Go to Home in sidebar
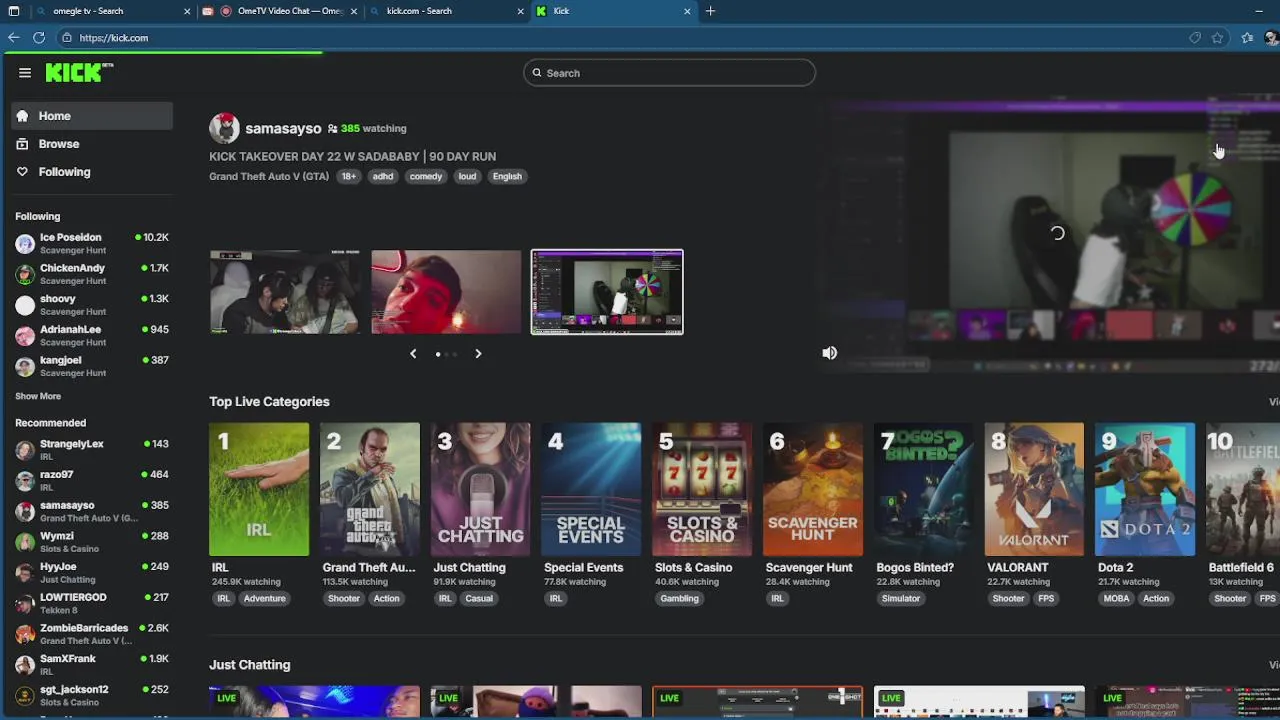 pyautogui.click(x=92, y=116)
